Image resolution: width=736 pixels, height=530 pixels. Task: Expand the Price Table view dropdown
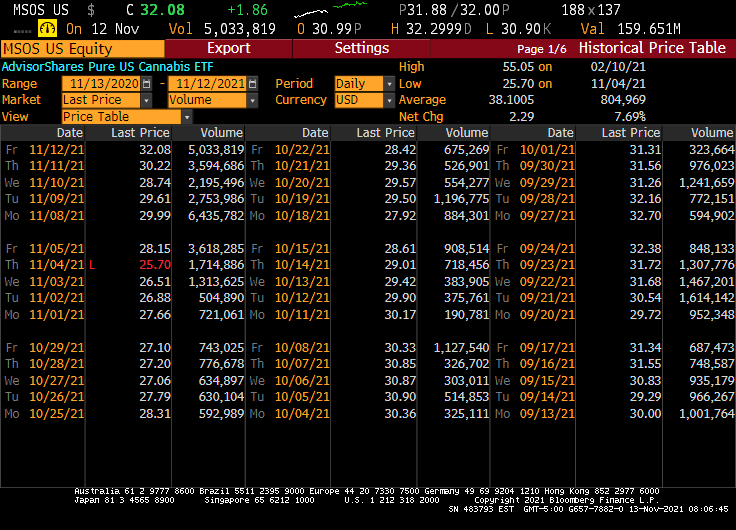click(x=187, y=116)
